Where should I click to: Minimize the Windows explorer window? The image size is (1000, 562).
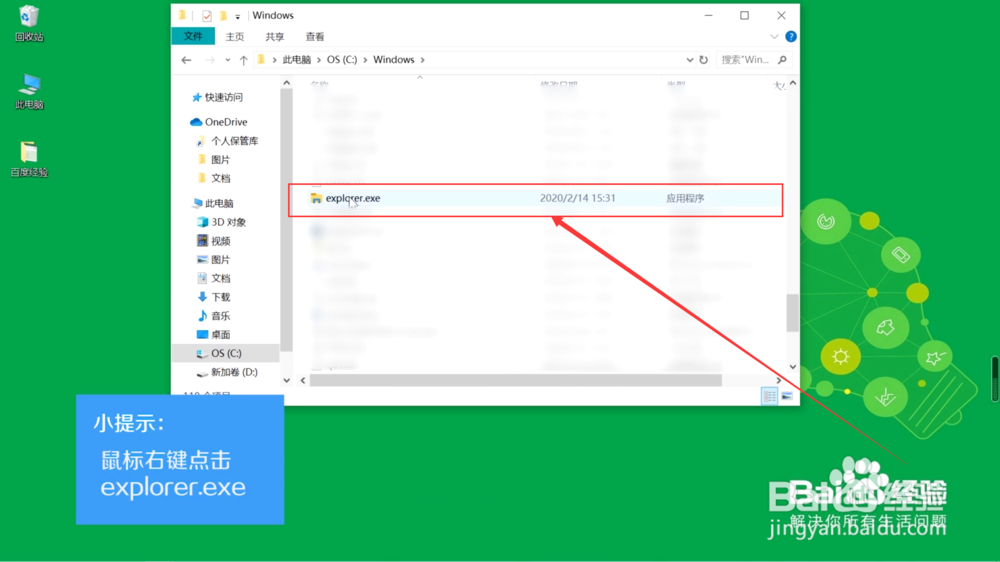(709, 15)
